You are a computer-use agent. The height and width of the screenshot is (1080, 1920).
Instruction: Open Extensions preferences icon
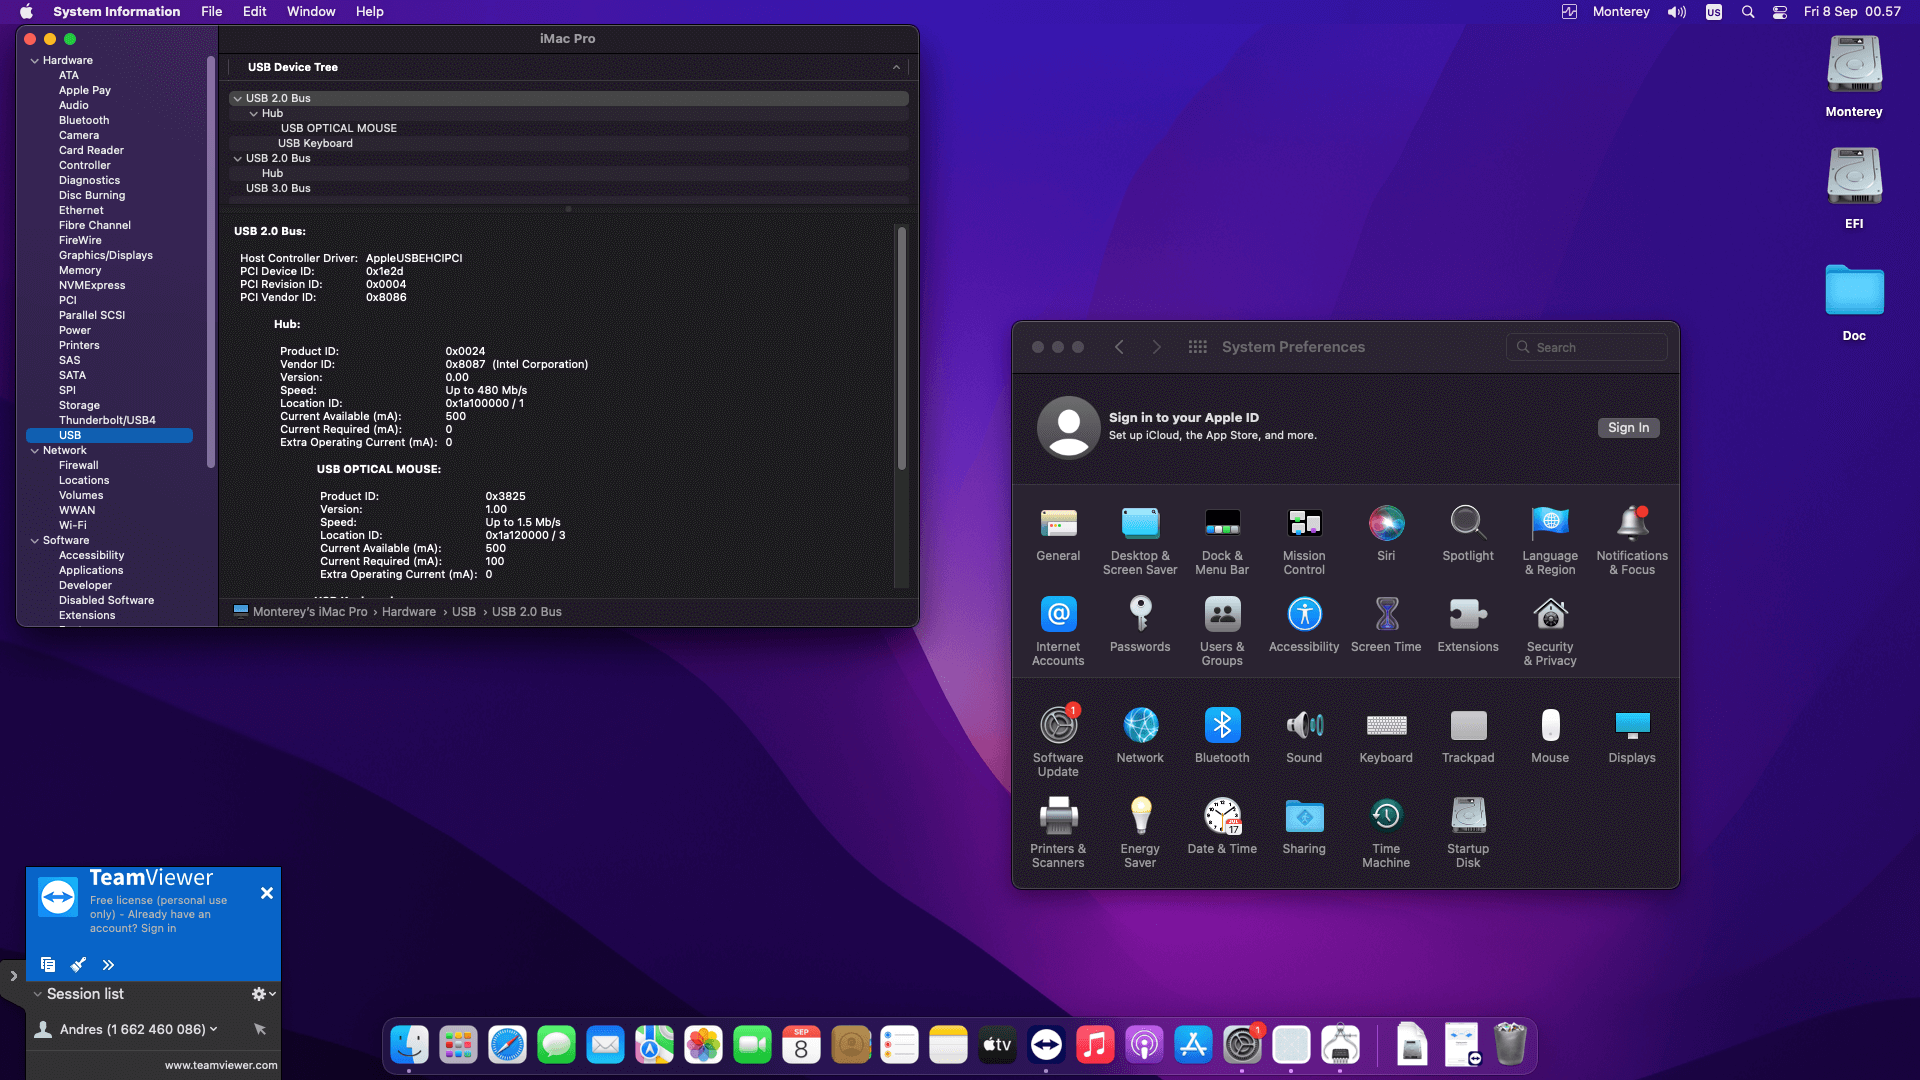coord(1468,614)
